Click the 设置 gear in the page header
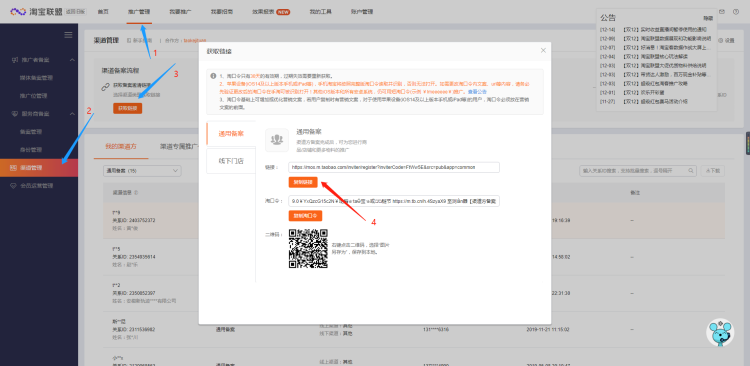Screen dimensions: 750x366 point(727,41)
